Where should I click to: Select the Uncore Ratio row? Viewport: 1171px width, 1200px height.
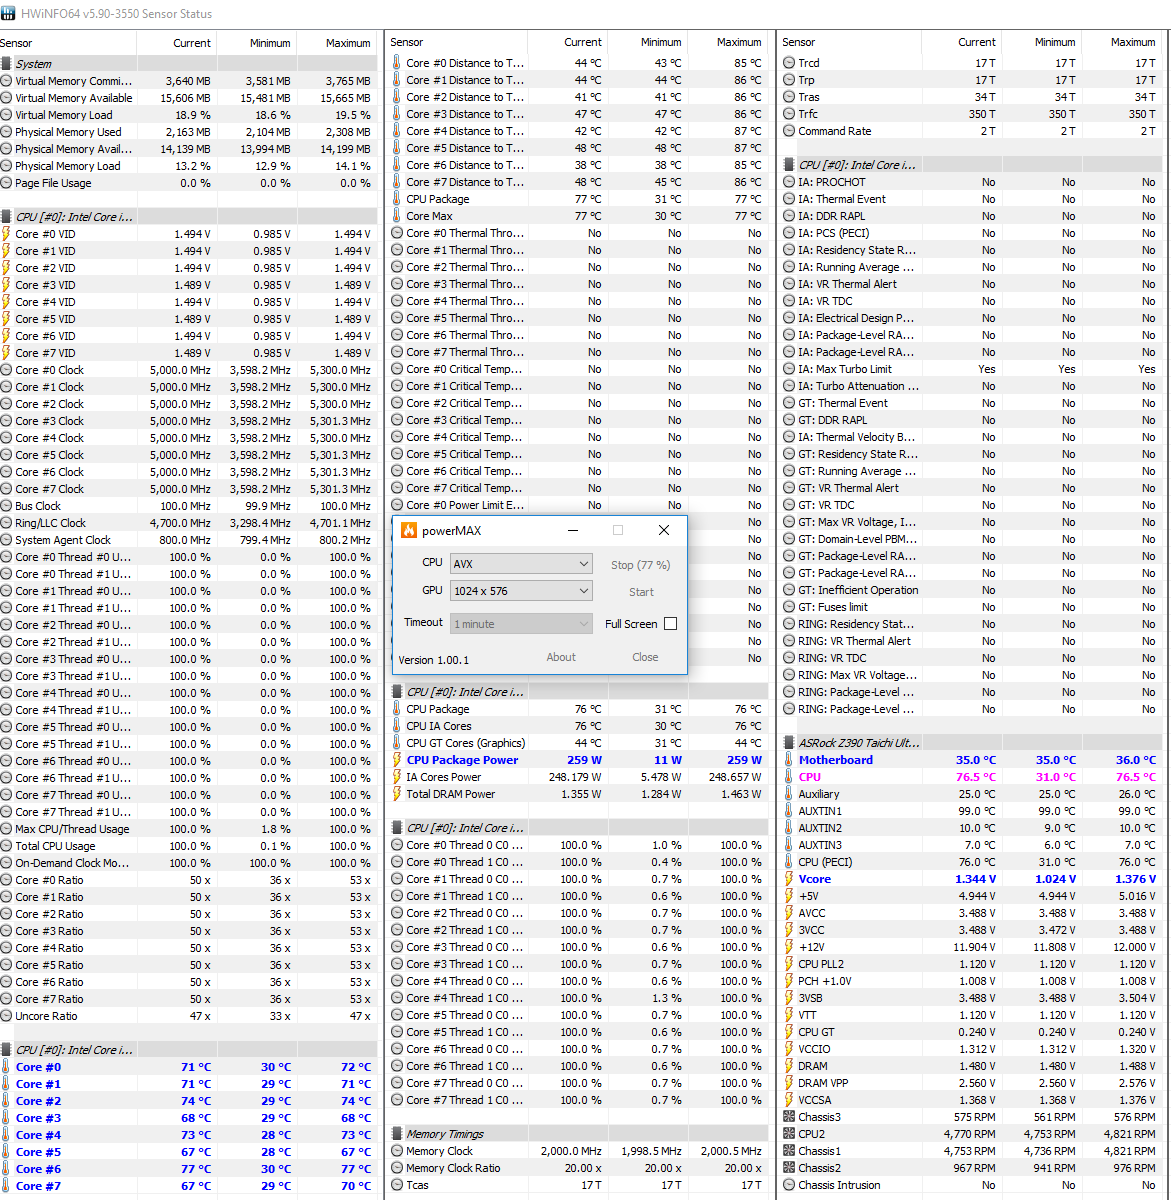click(x=188, y=1016)
